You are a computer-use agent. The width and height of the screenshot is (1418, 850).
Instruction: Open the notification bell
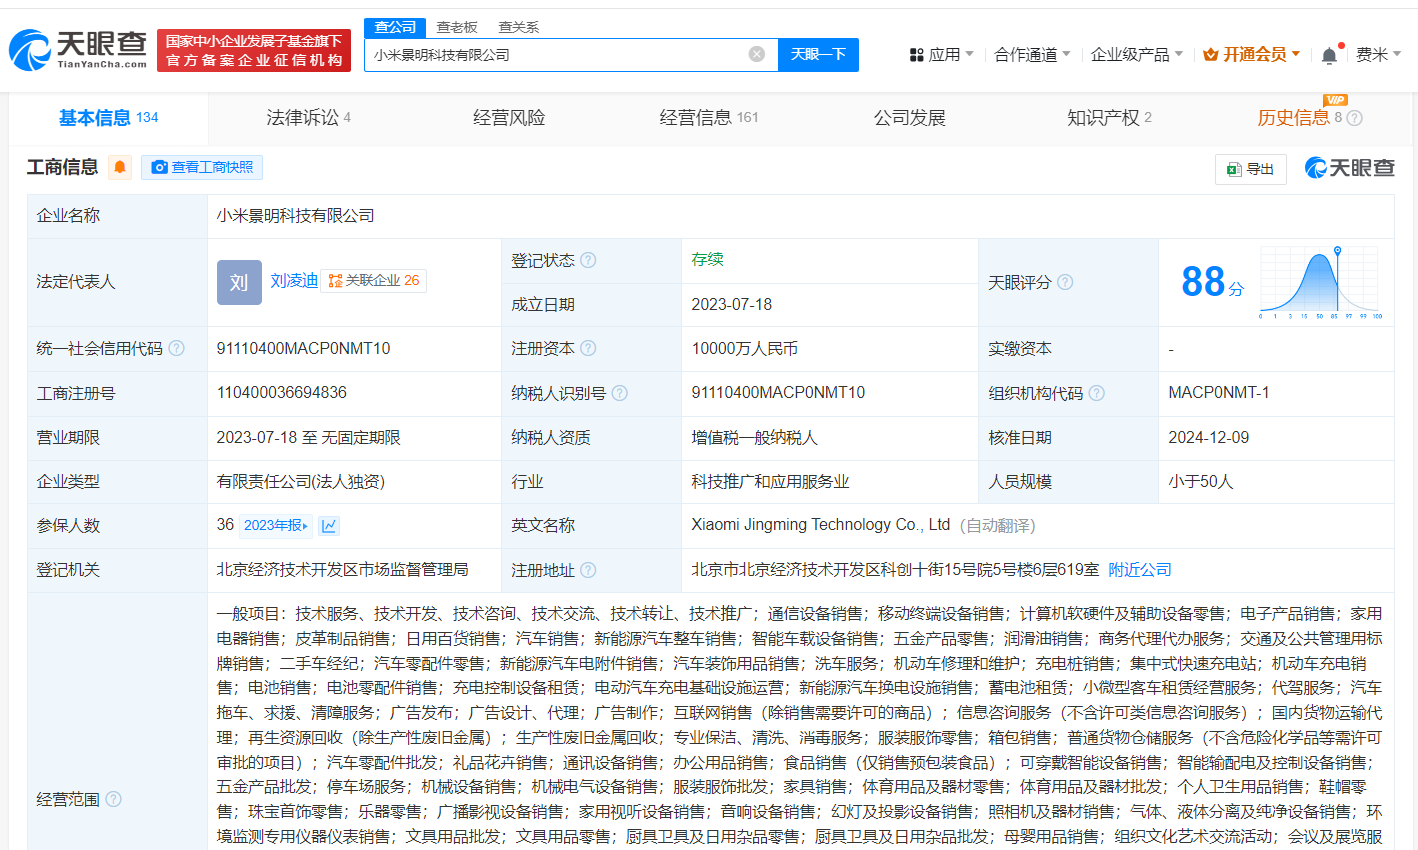coord(1329,55)
